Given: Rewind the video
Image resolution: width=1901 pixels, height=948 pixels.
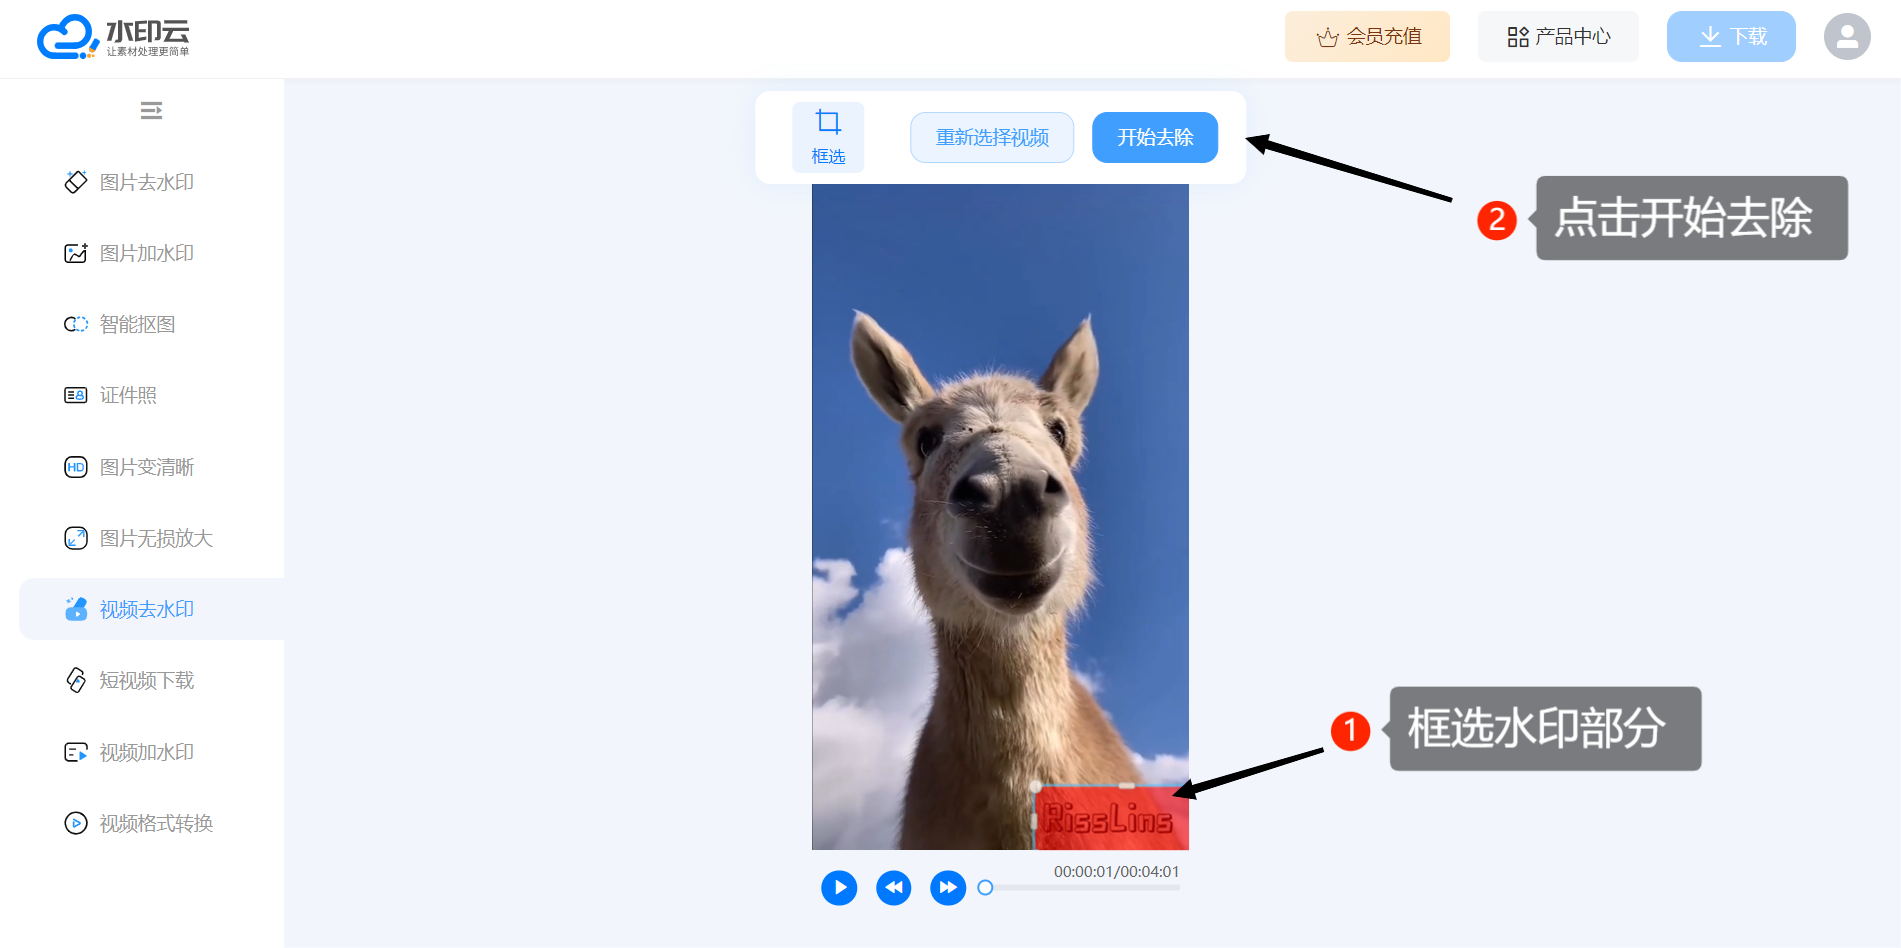Looking at the screenshot, I should 893,887.
